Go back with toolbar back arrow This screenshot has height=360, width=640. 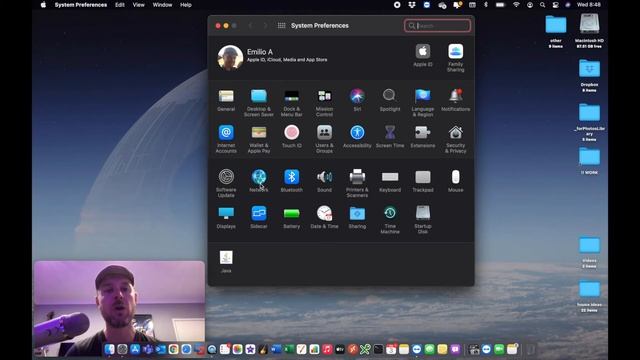250,25
